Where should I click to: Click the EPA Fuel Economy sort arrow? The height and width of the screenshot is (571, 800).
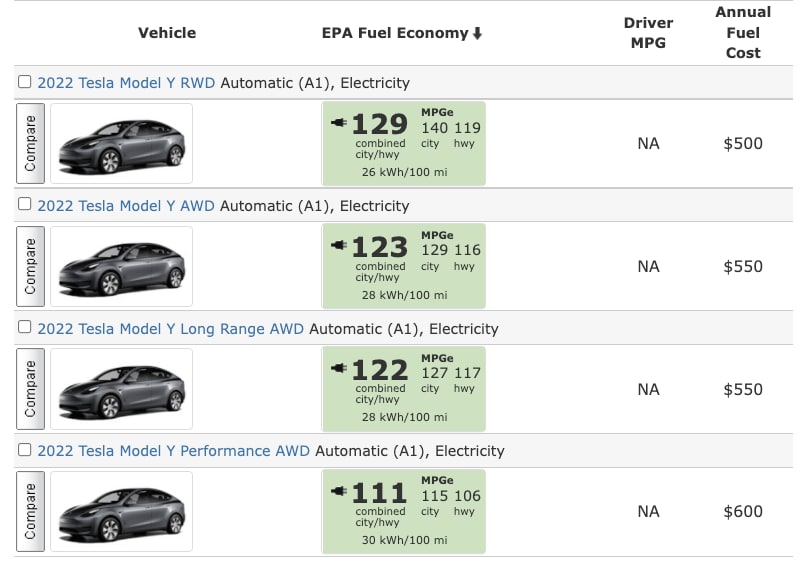[477, 34]
